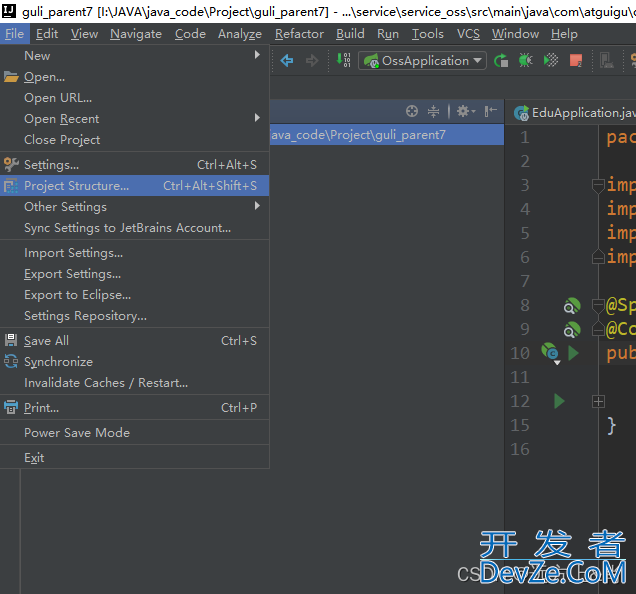Open the View menu
This screenshot has height=594, width=636.
[x=84, y=34]
